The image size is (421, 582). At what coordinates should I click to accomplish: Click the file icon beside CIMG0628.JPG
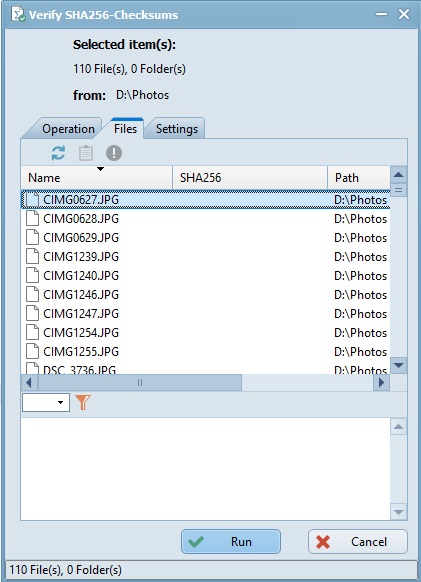tap(32, 219)
